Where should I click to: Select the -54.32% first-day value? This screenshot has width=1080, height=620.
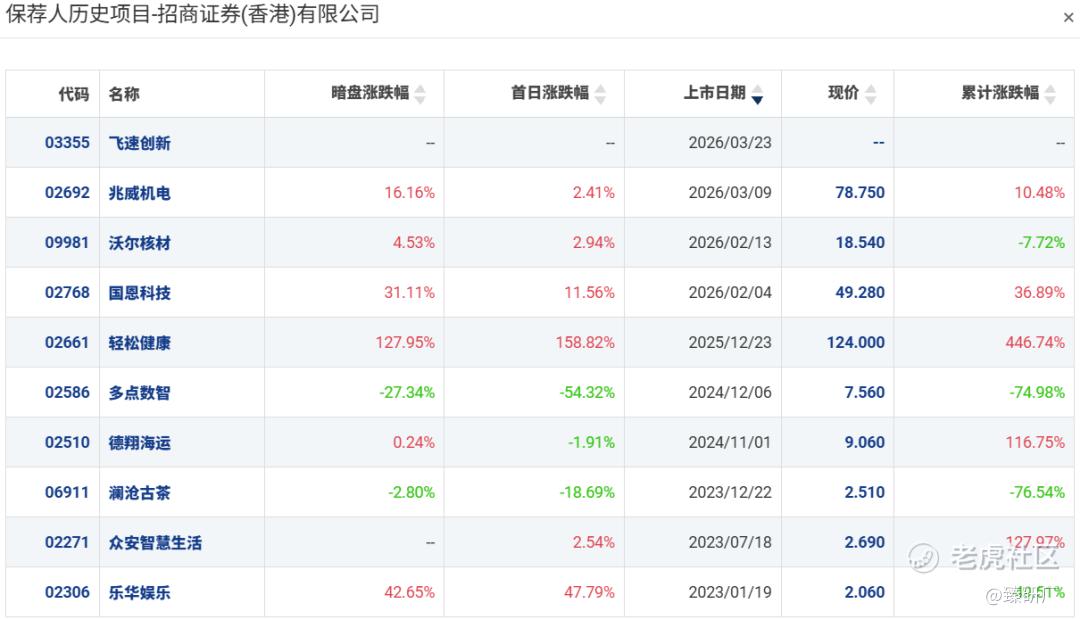pos(587,392)
